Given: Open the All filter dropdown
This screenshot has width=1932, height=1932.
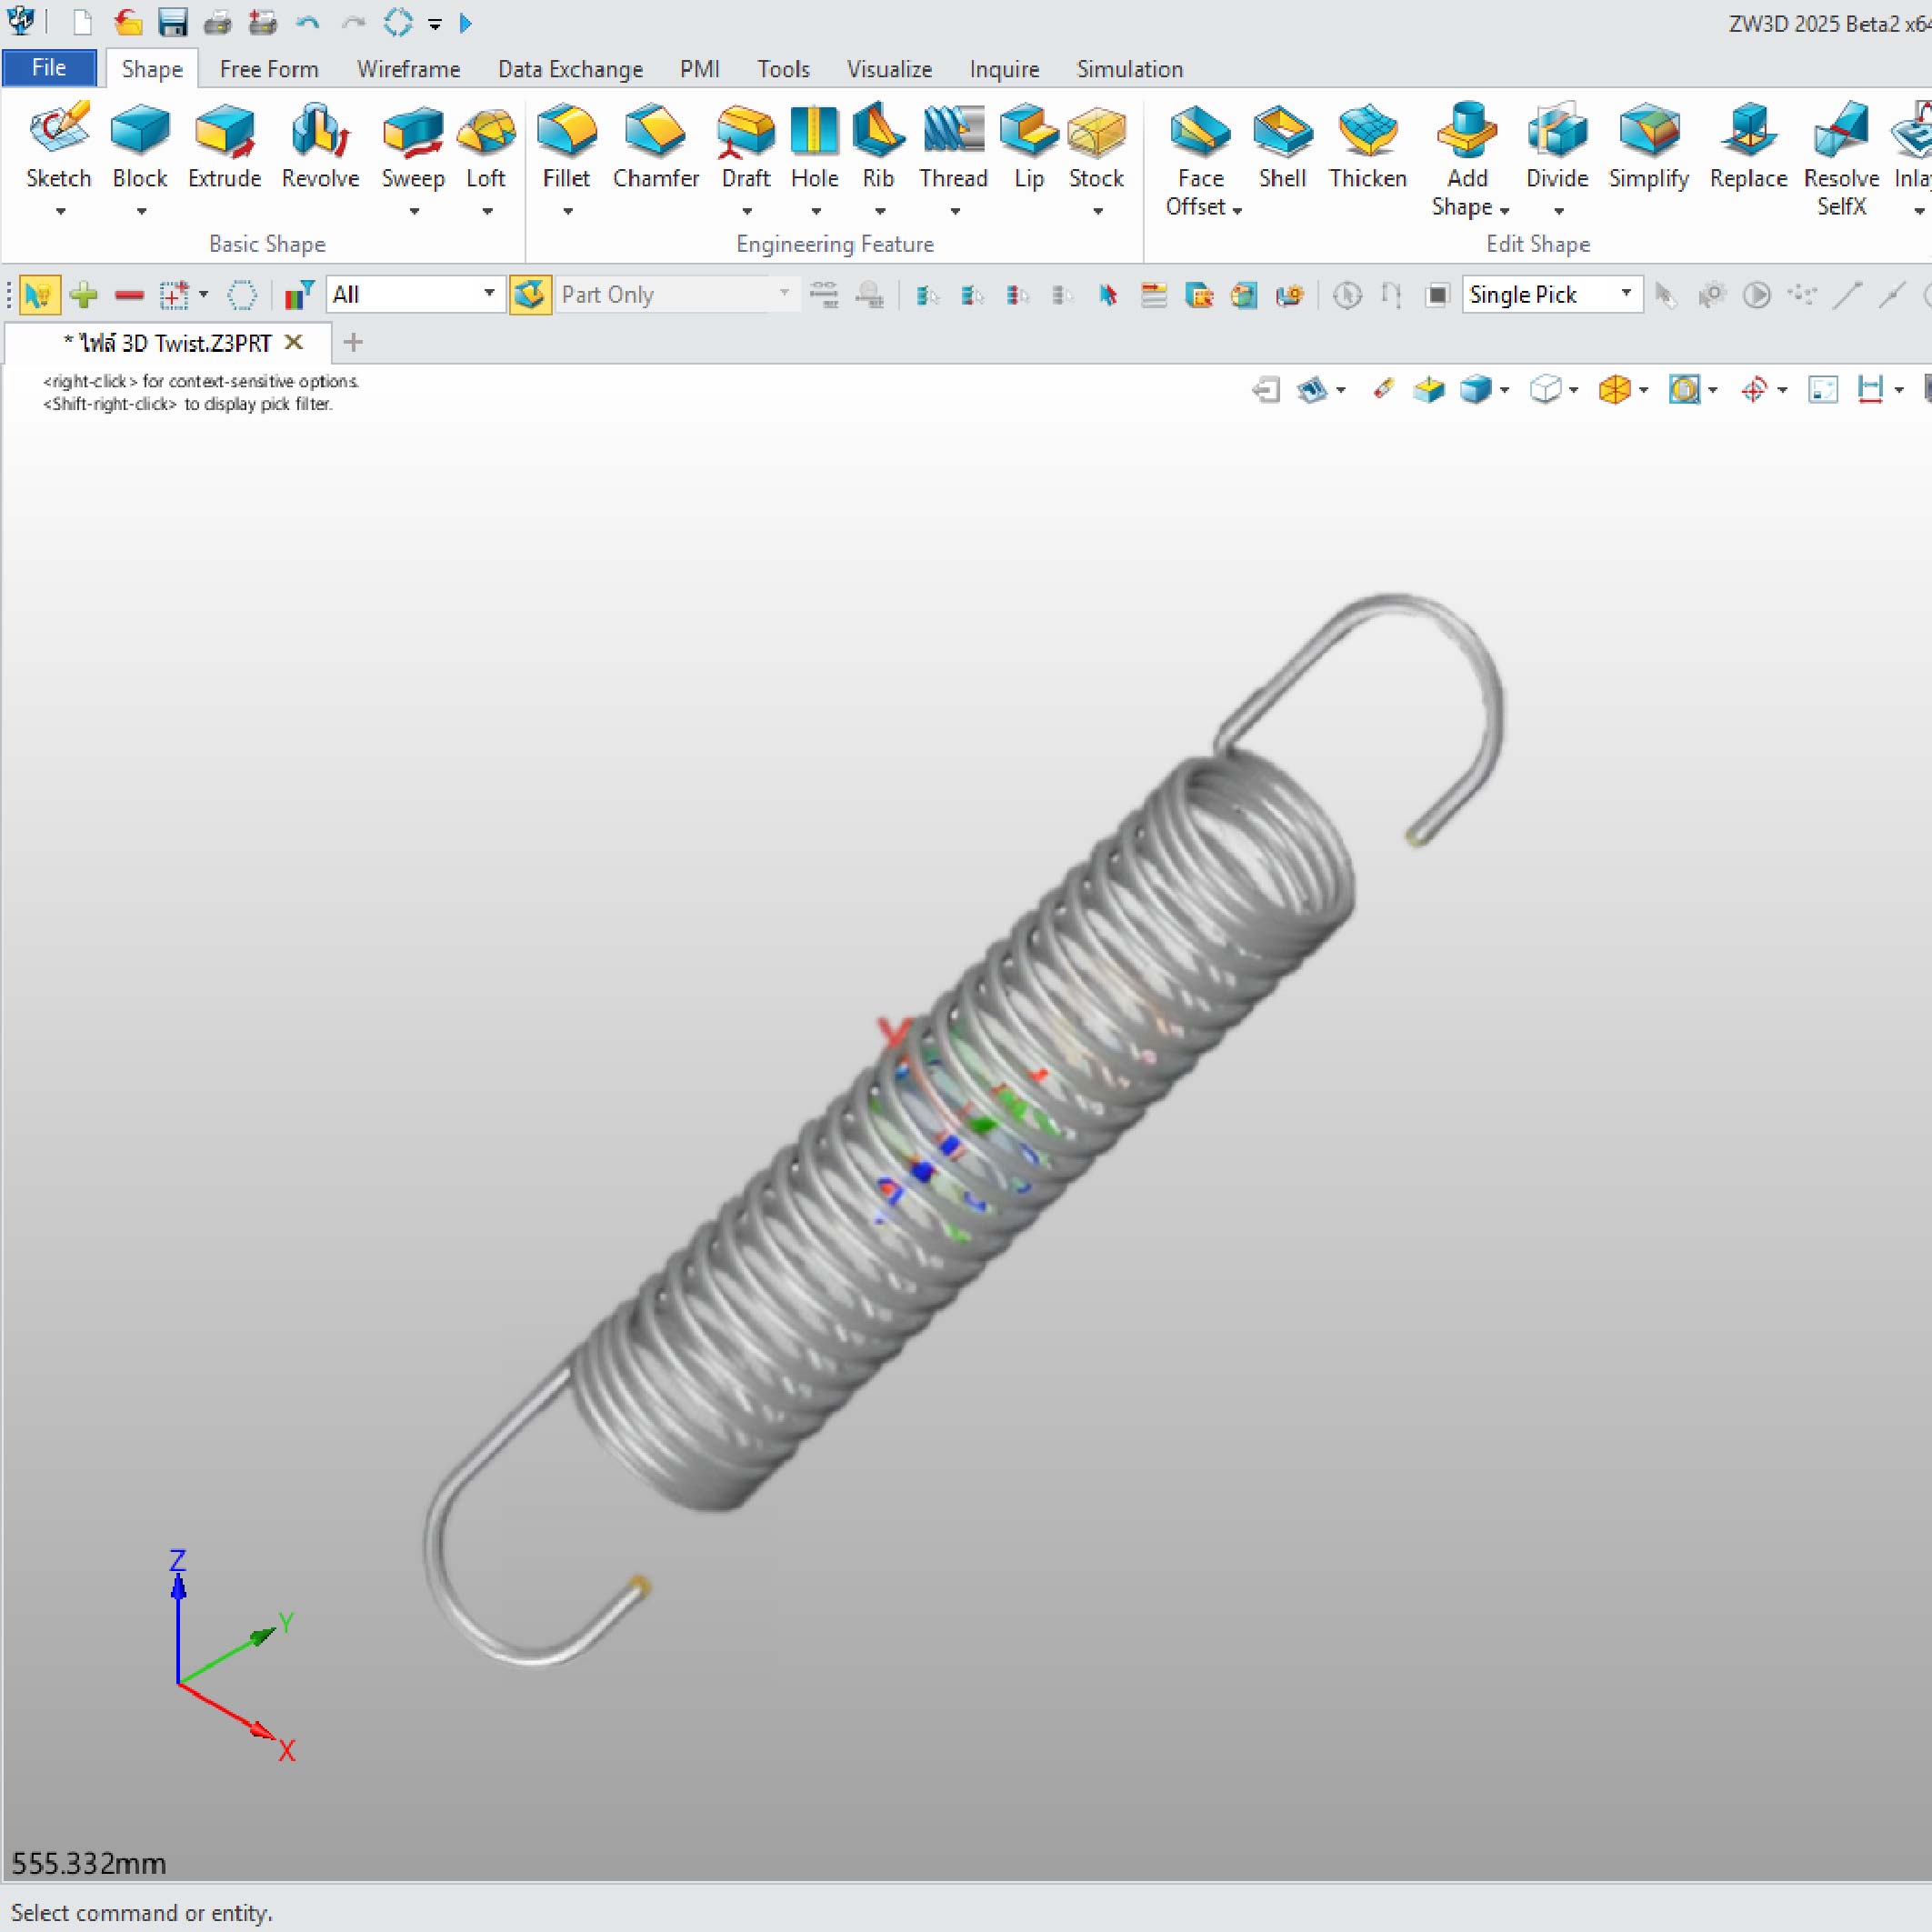Looking at the screenshot, I should point(489,294).
